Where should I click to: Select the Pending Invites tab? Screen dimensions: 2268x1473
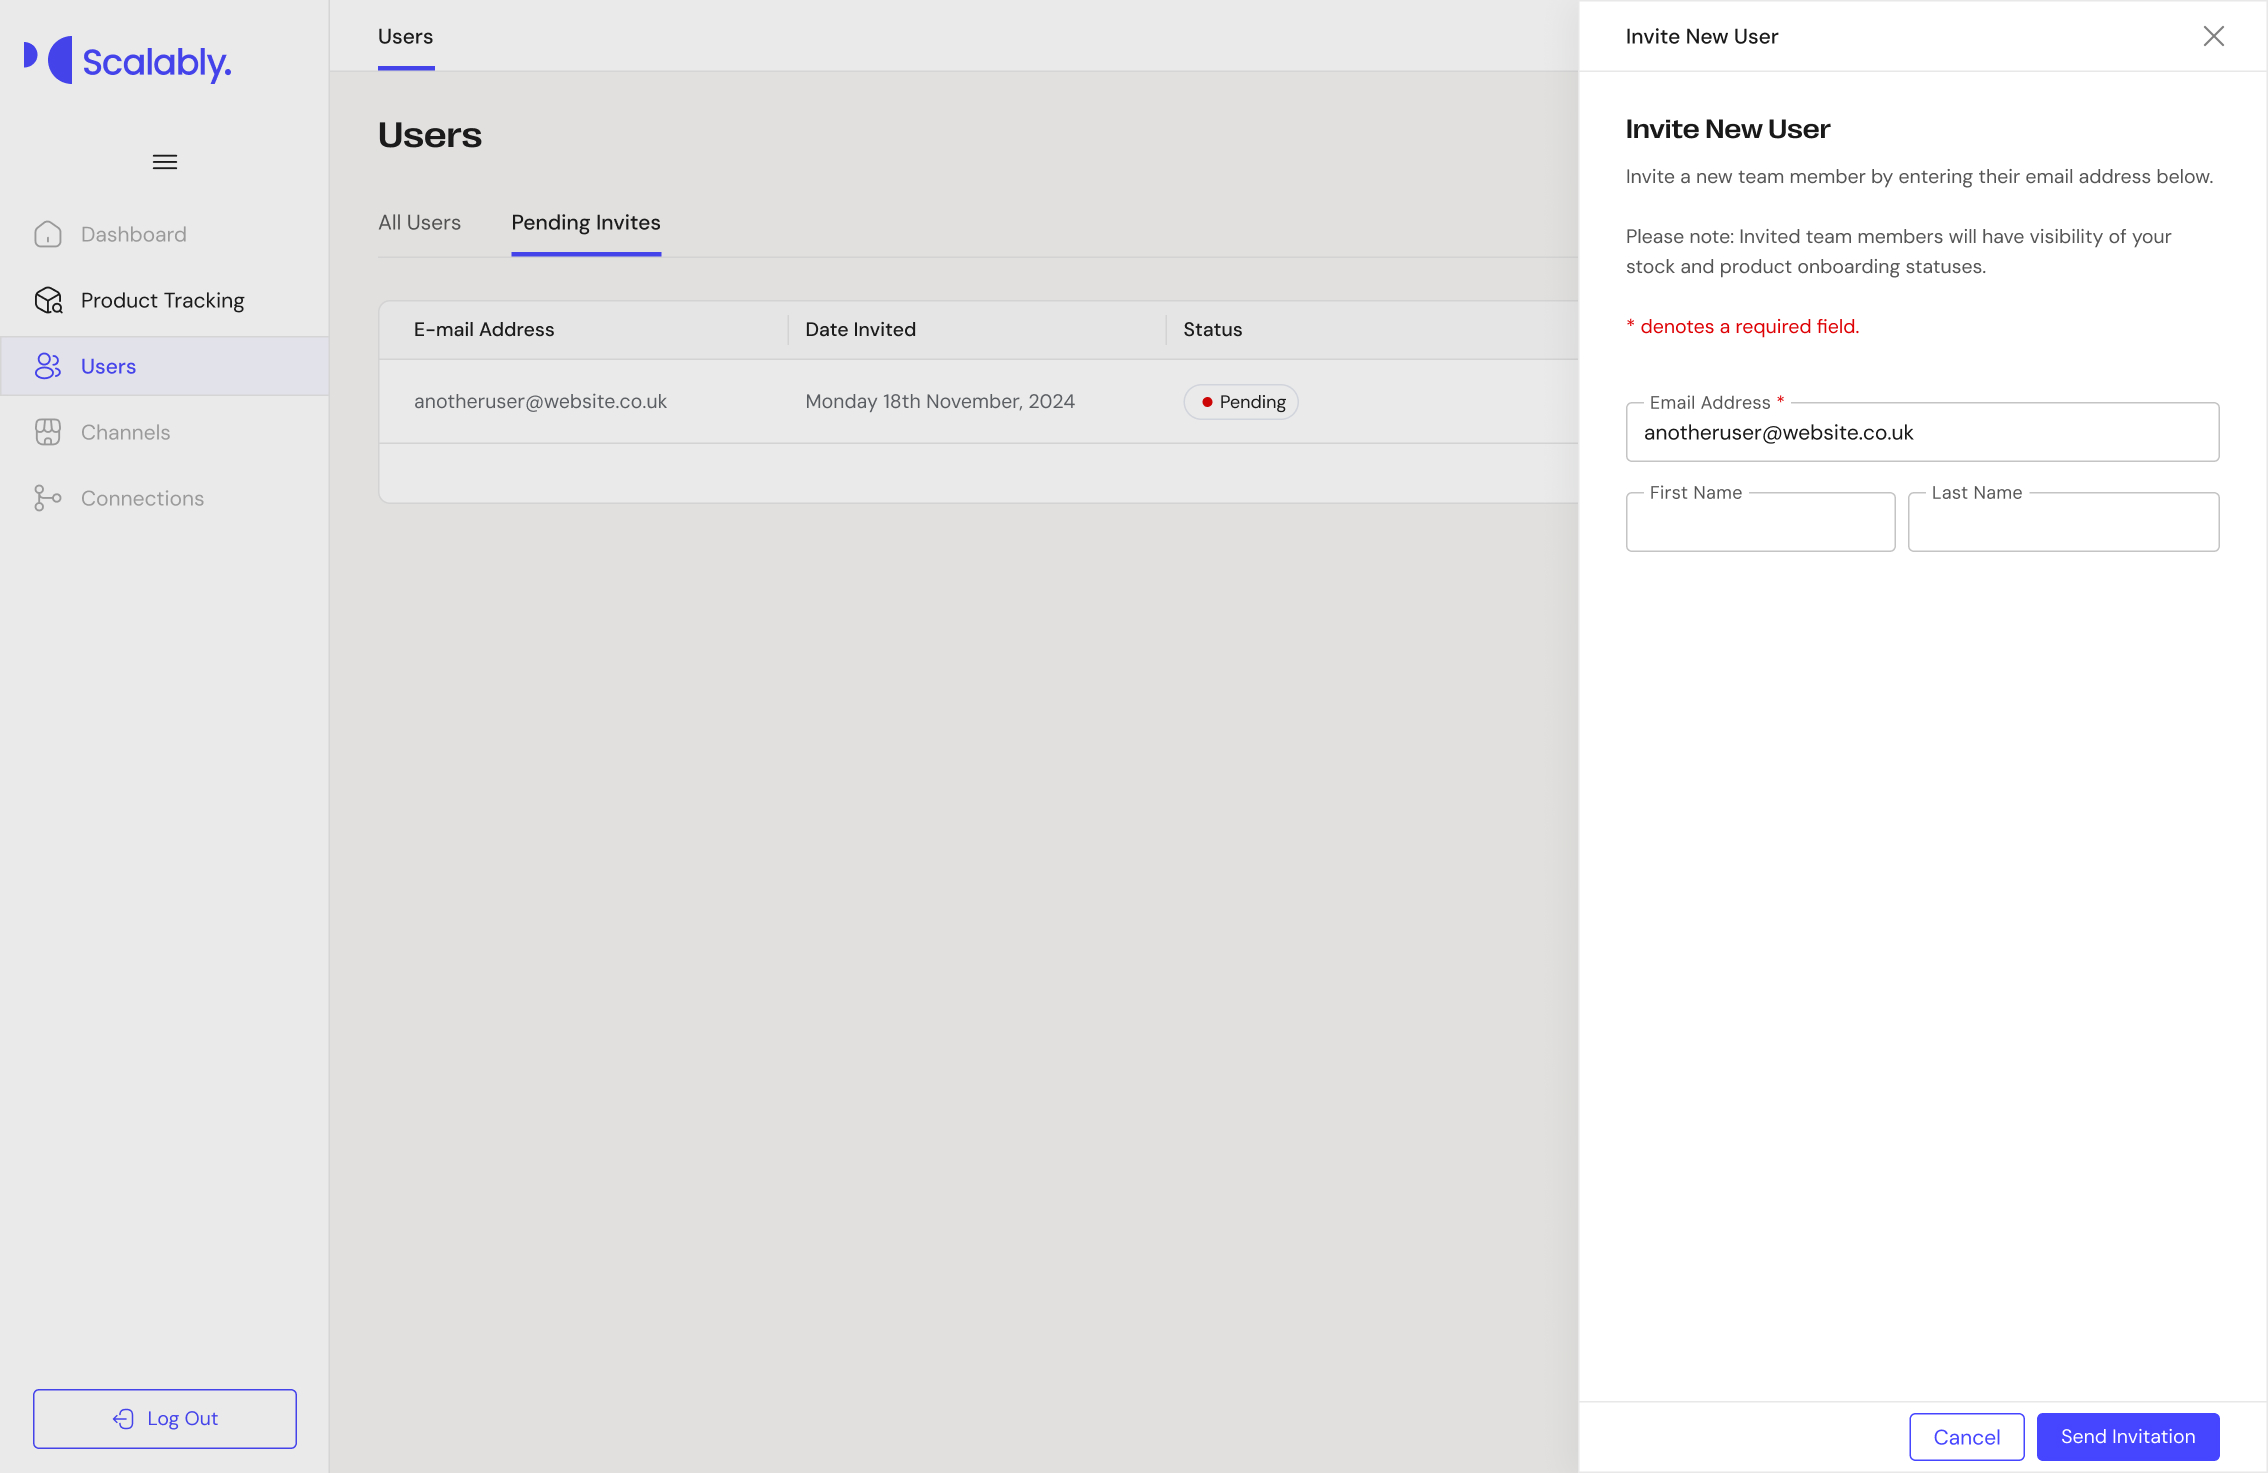click(585, 222)
